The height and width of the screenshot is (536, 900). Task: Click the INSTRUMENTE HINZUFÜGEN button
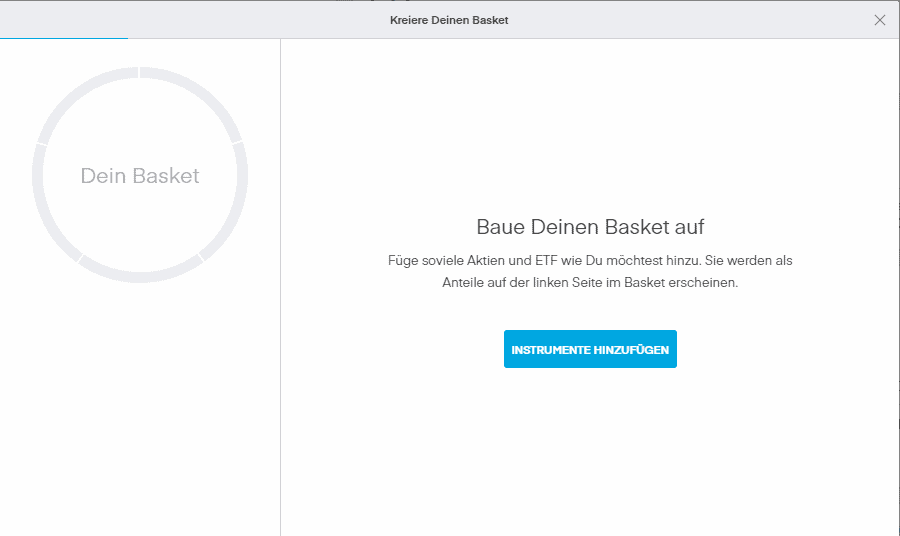(x=590, y=350)
